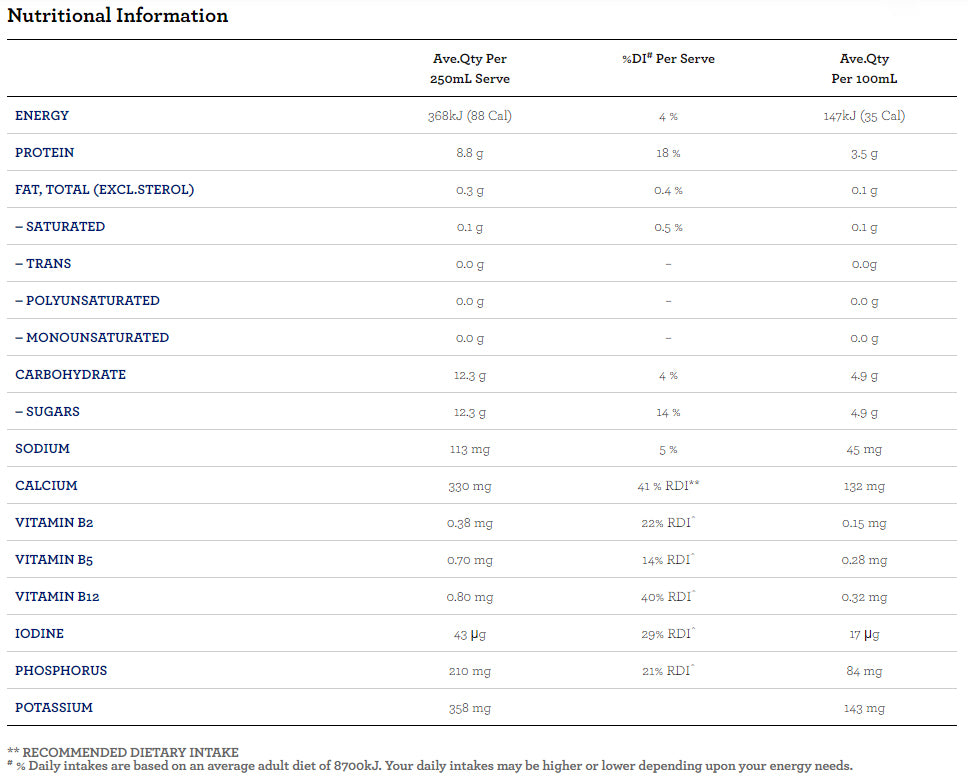Image resolution: width=968 pixels, height=784 pixels.
Task: Click the 358 mg potassium value
Action: tap(470, 708)
